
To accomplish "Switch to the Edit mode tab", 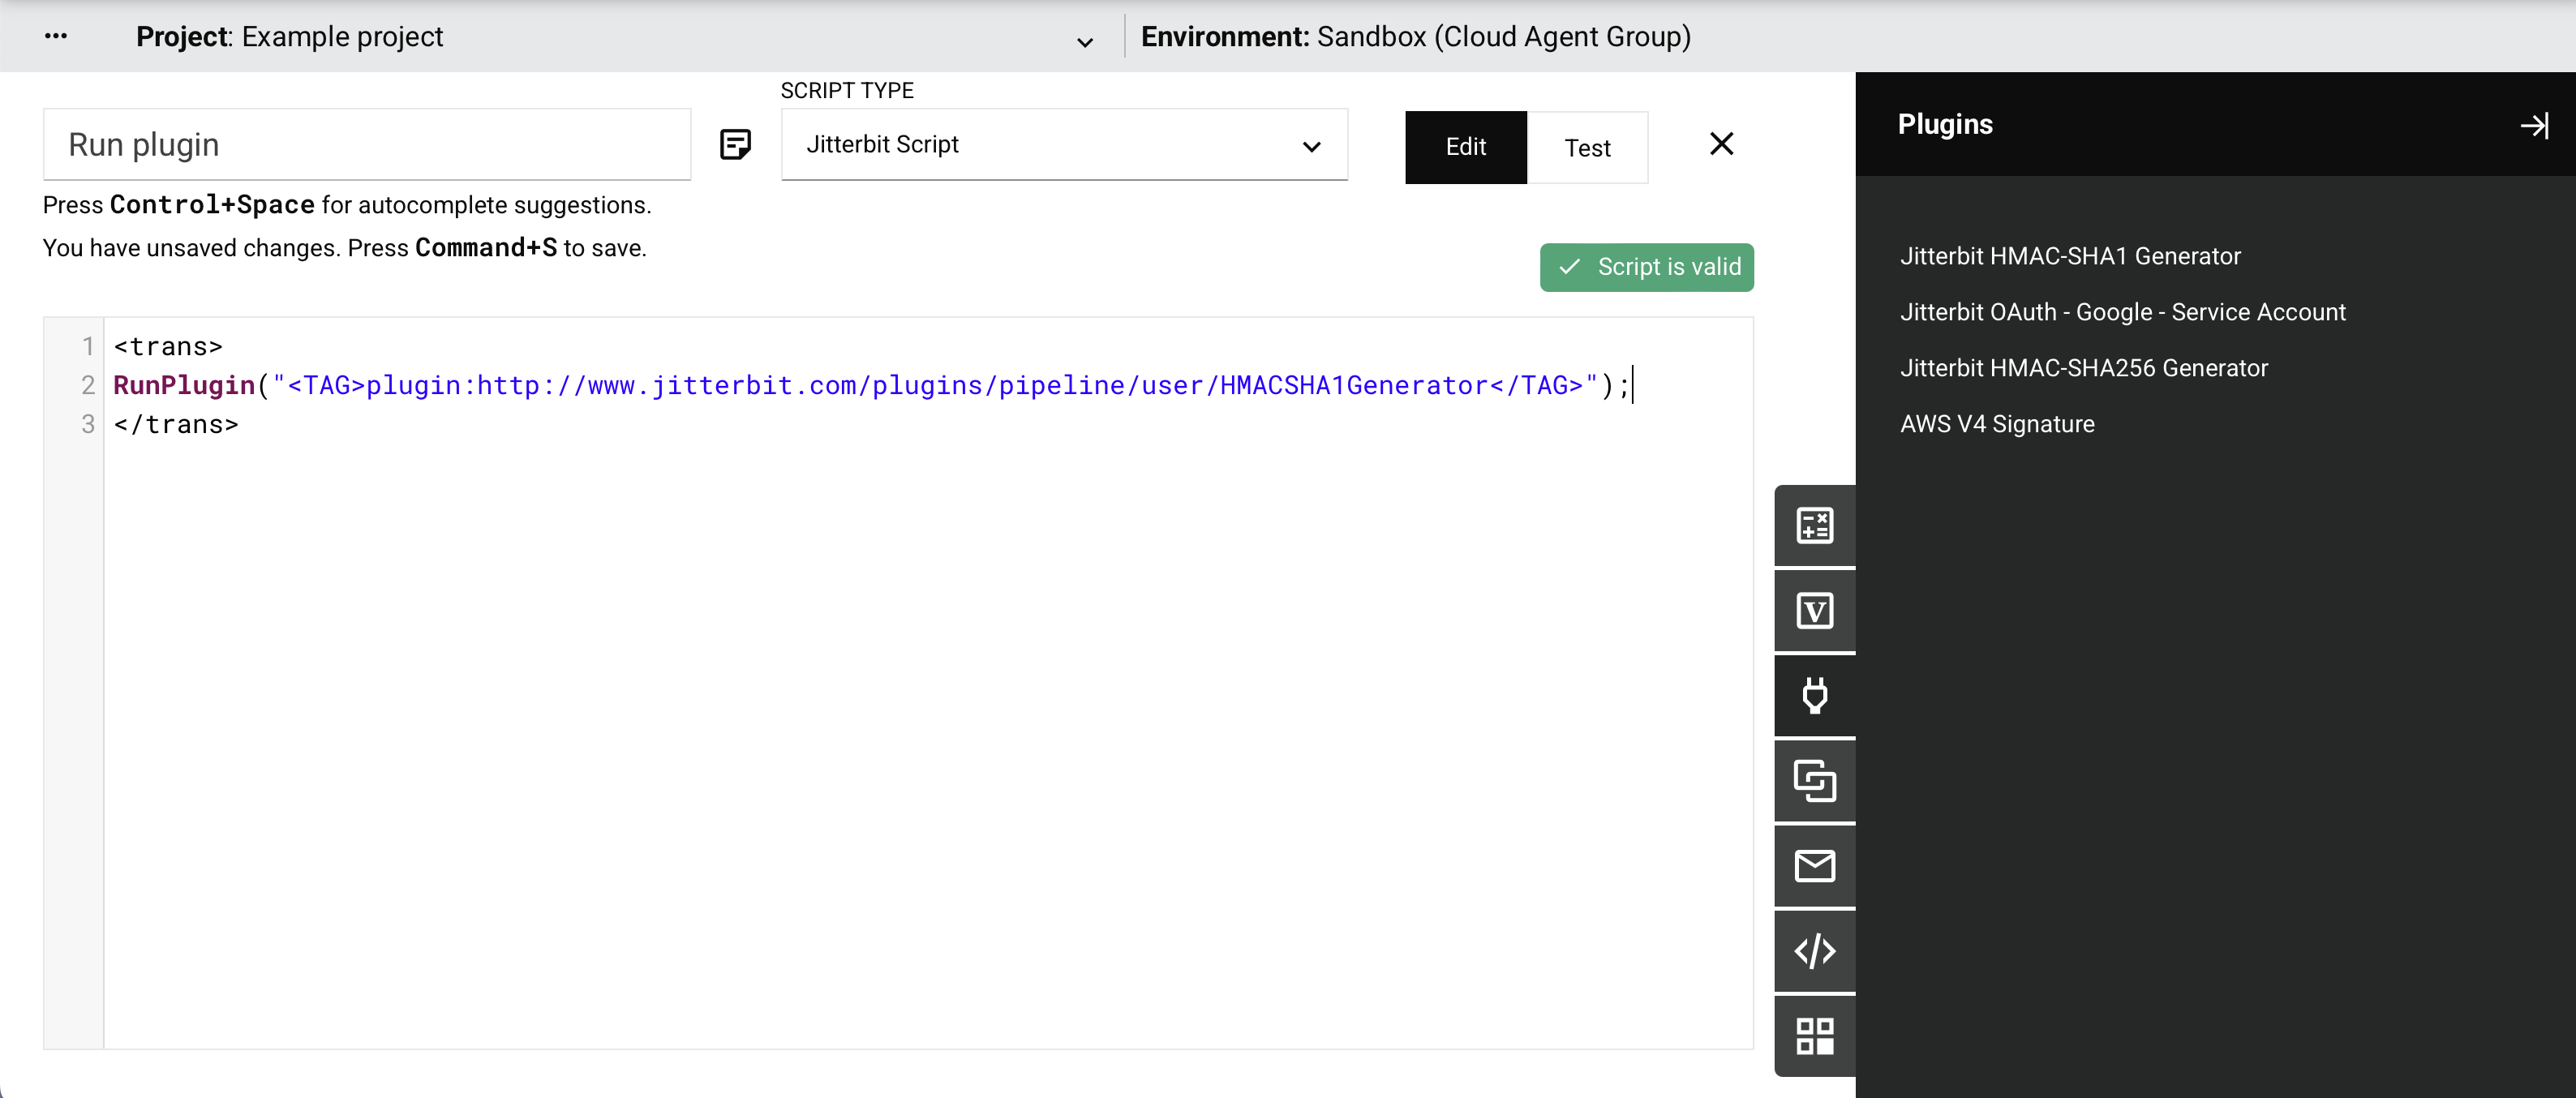I will [1465, 148].
